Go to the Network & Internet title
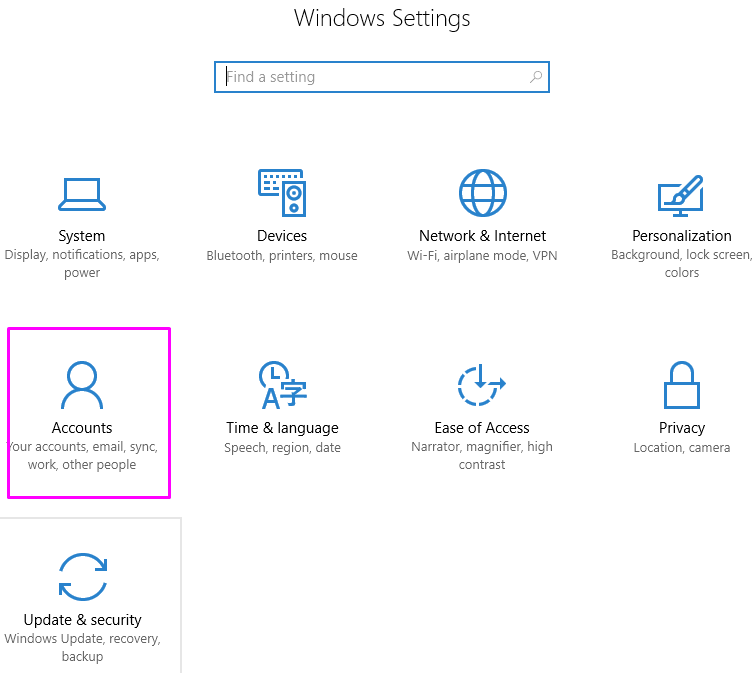756x673 pixels. pyautogui.click(x=483, y=236)
